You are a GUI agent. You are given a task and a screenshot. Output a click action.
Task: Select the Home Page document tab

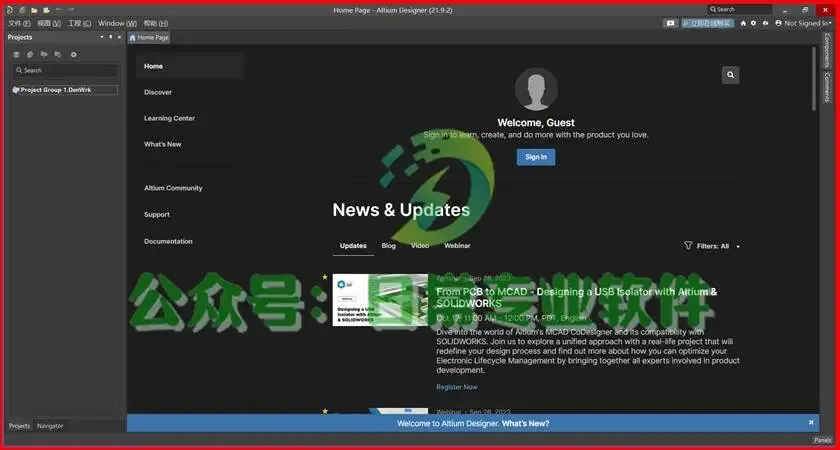click(x=149, y=38)
